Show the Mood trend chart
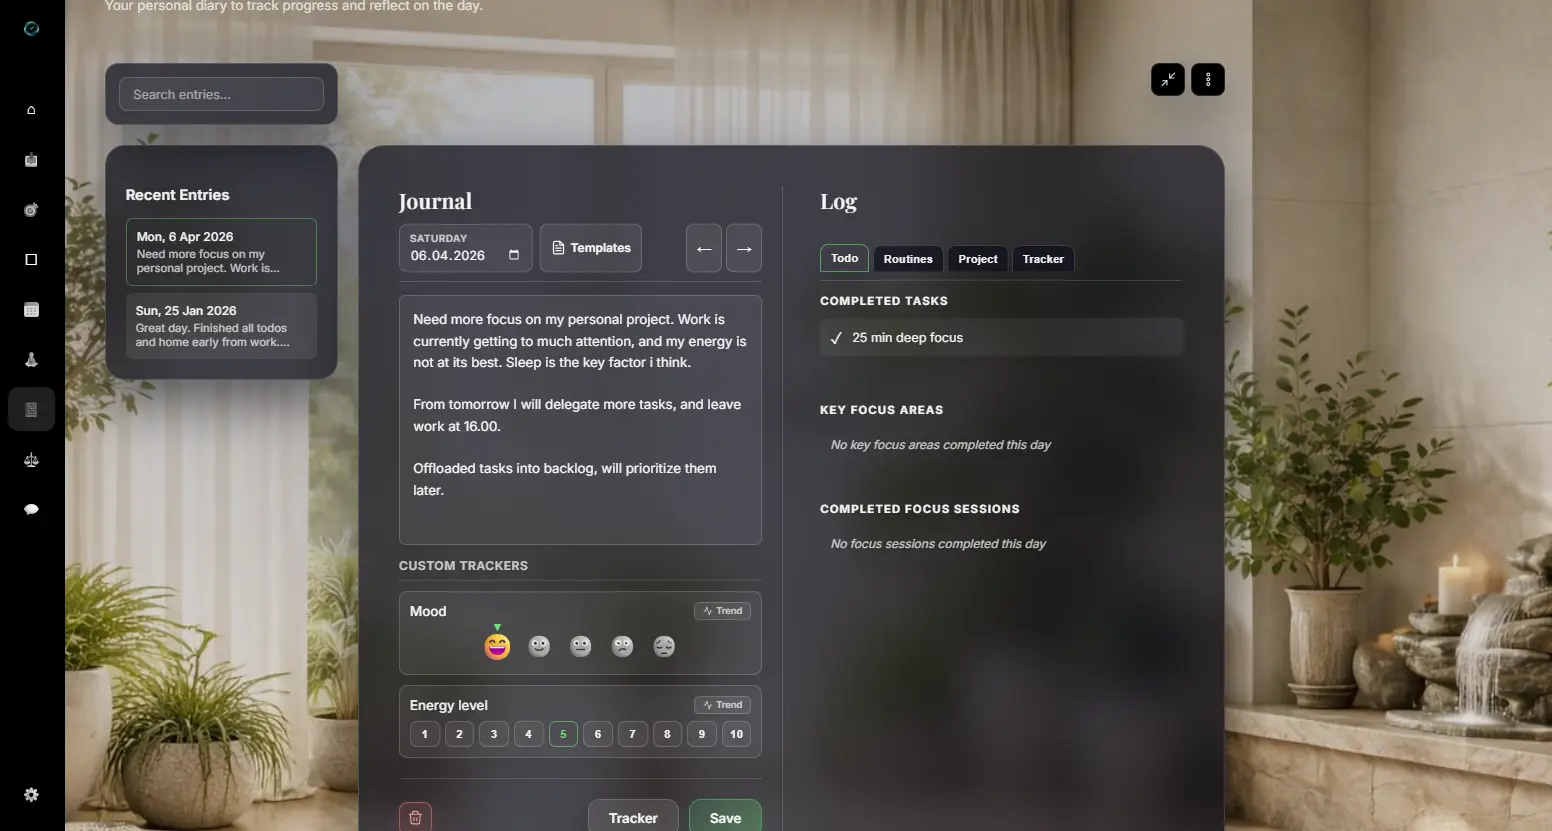This screenshot has height=831, width=1552. click(722, 611)
